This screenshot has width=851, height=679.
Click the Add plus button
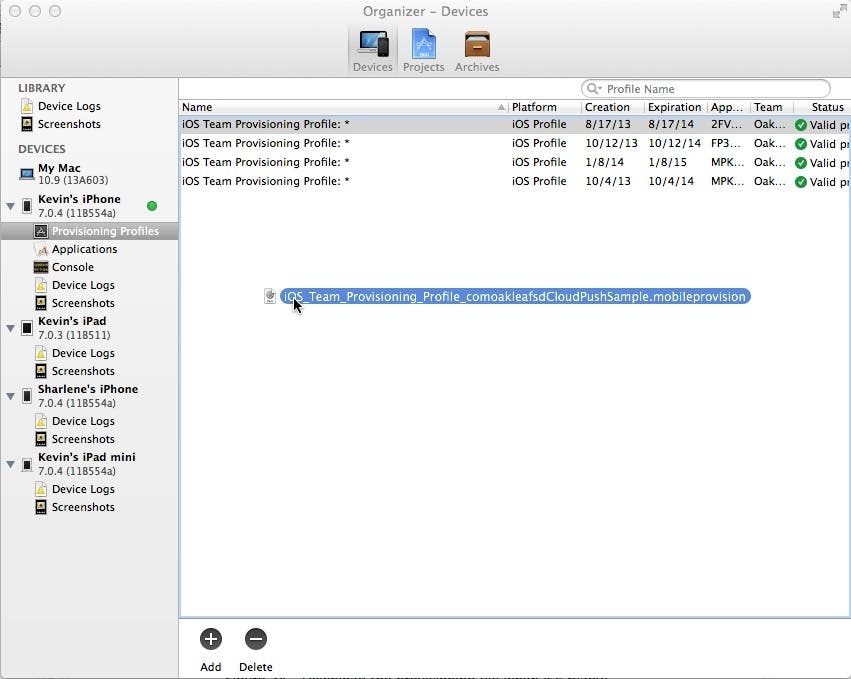click(210, 639)
